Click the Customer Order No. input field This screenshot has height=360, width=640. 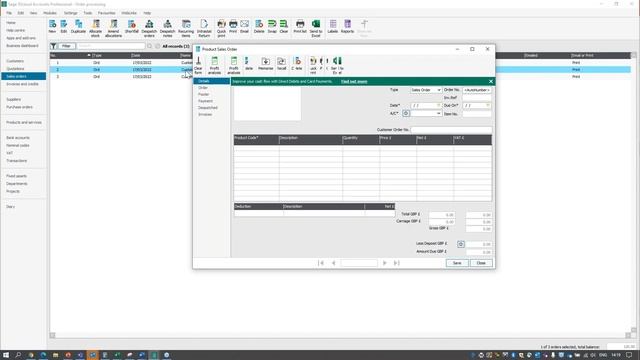[x=451, y=130]
